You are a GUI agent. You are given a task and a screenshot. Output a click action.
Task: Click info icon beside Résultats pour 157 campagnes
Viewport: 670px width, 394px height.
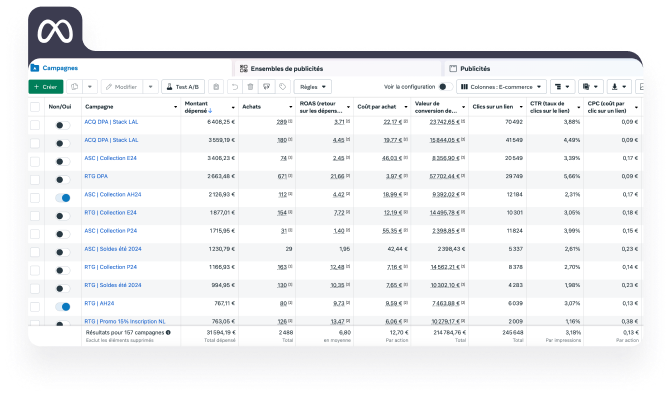point(168,332)
